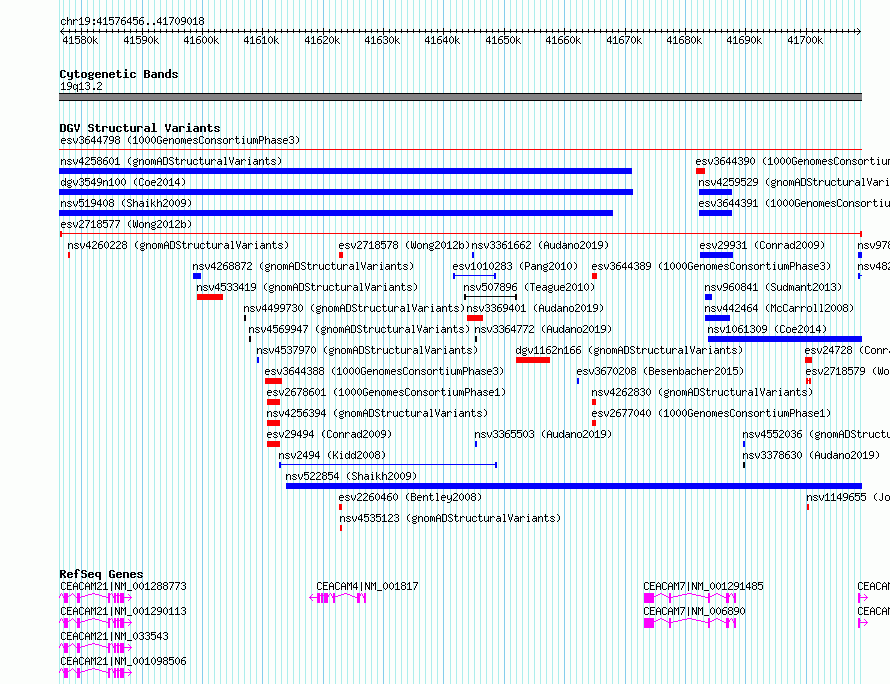The image size is (890, 684).
Task: Click the 19q13.2 cytogenetic band bar
Action: (x=460, y=97)
